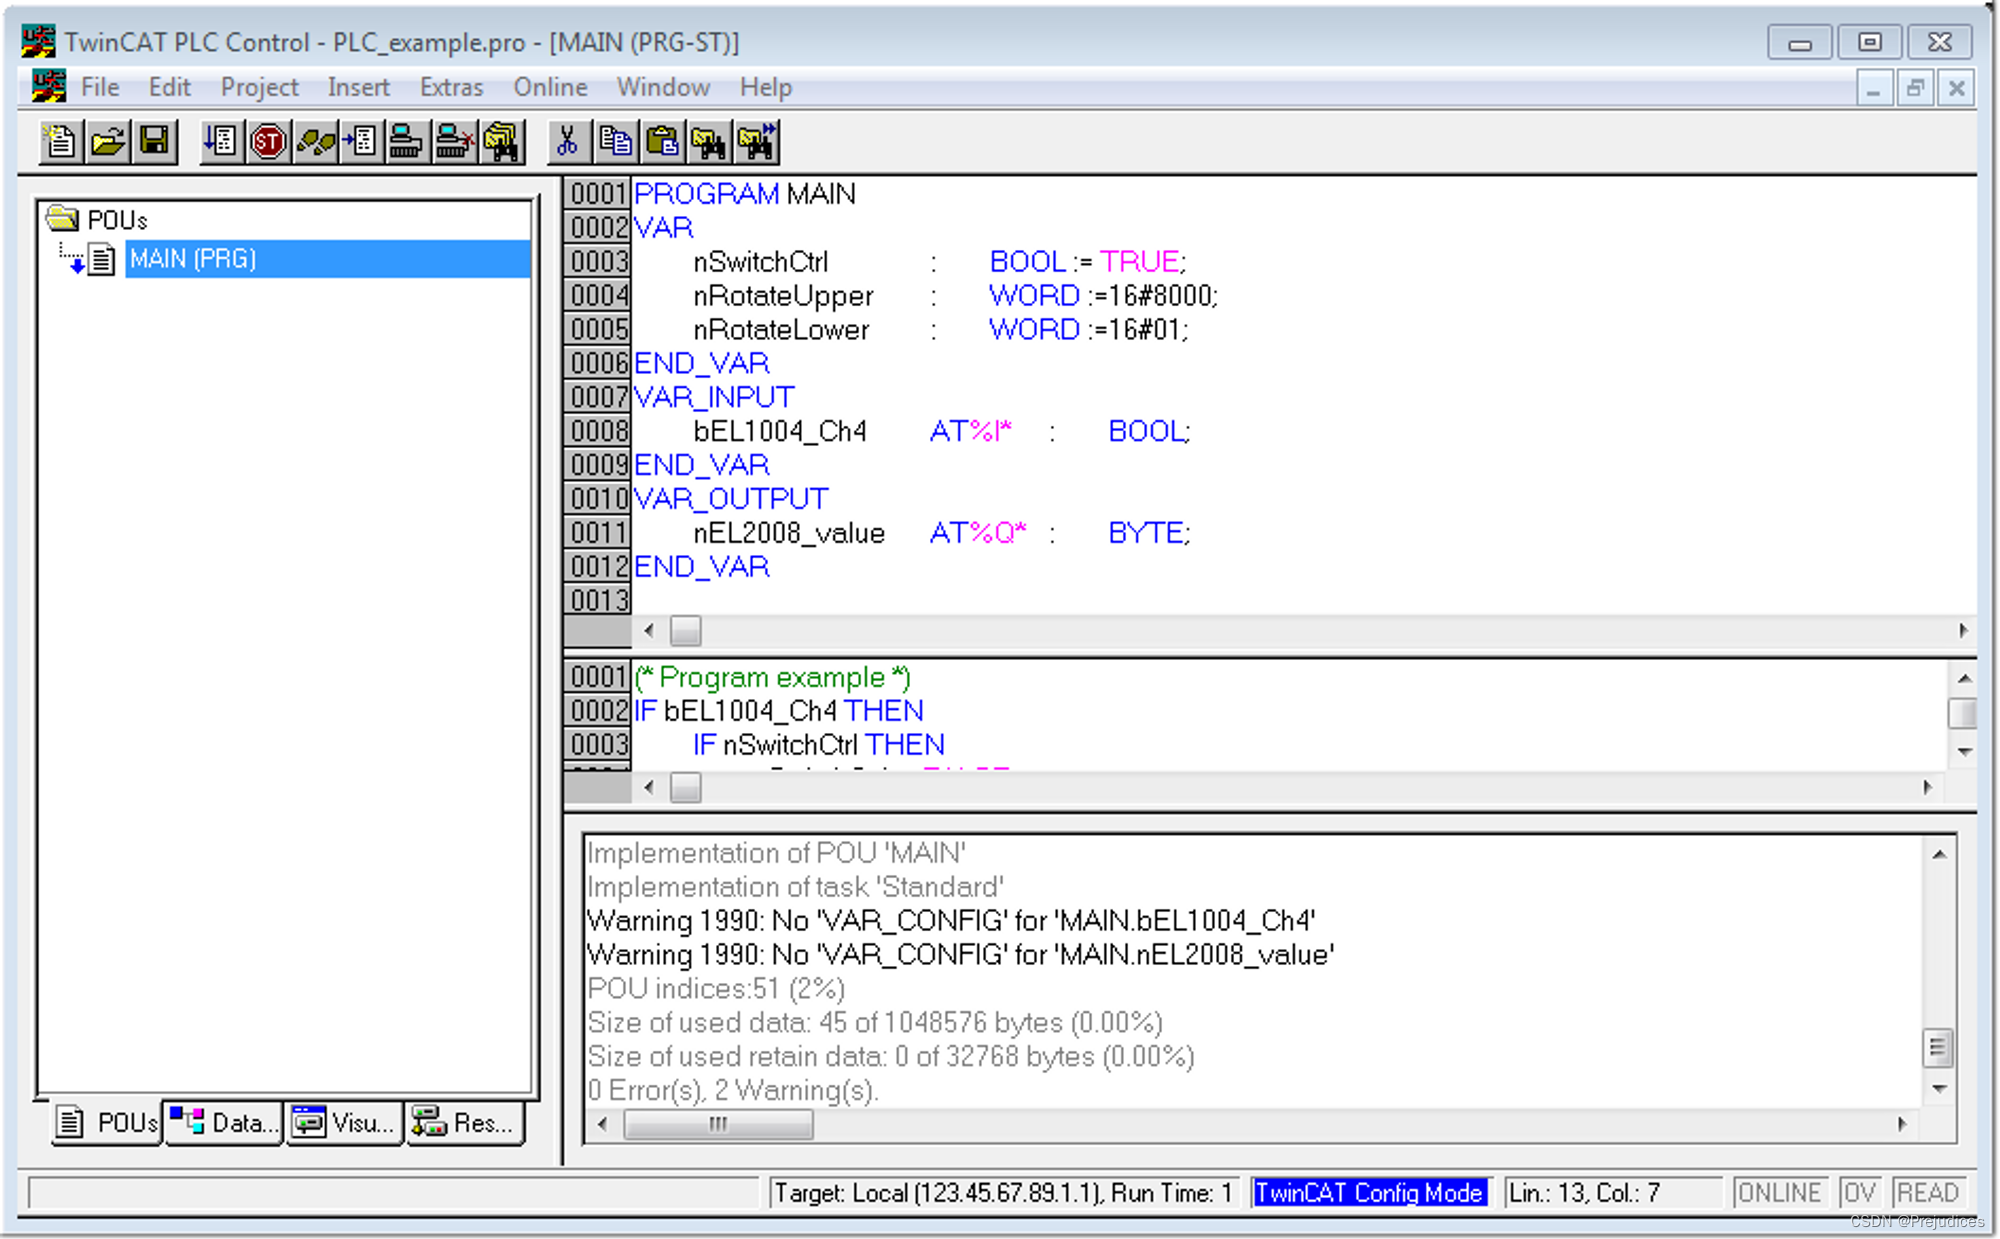Screen dimensions: 2000x1239
Task: Click Warning 1990 for MAIN.bEL1004_Ch4 message
Action: (x=950, y=920)
